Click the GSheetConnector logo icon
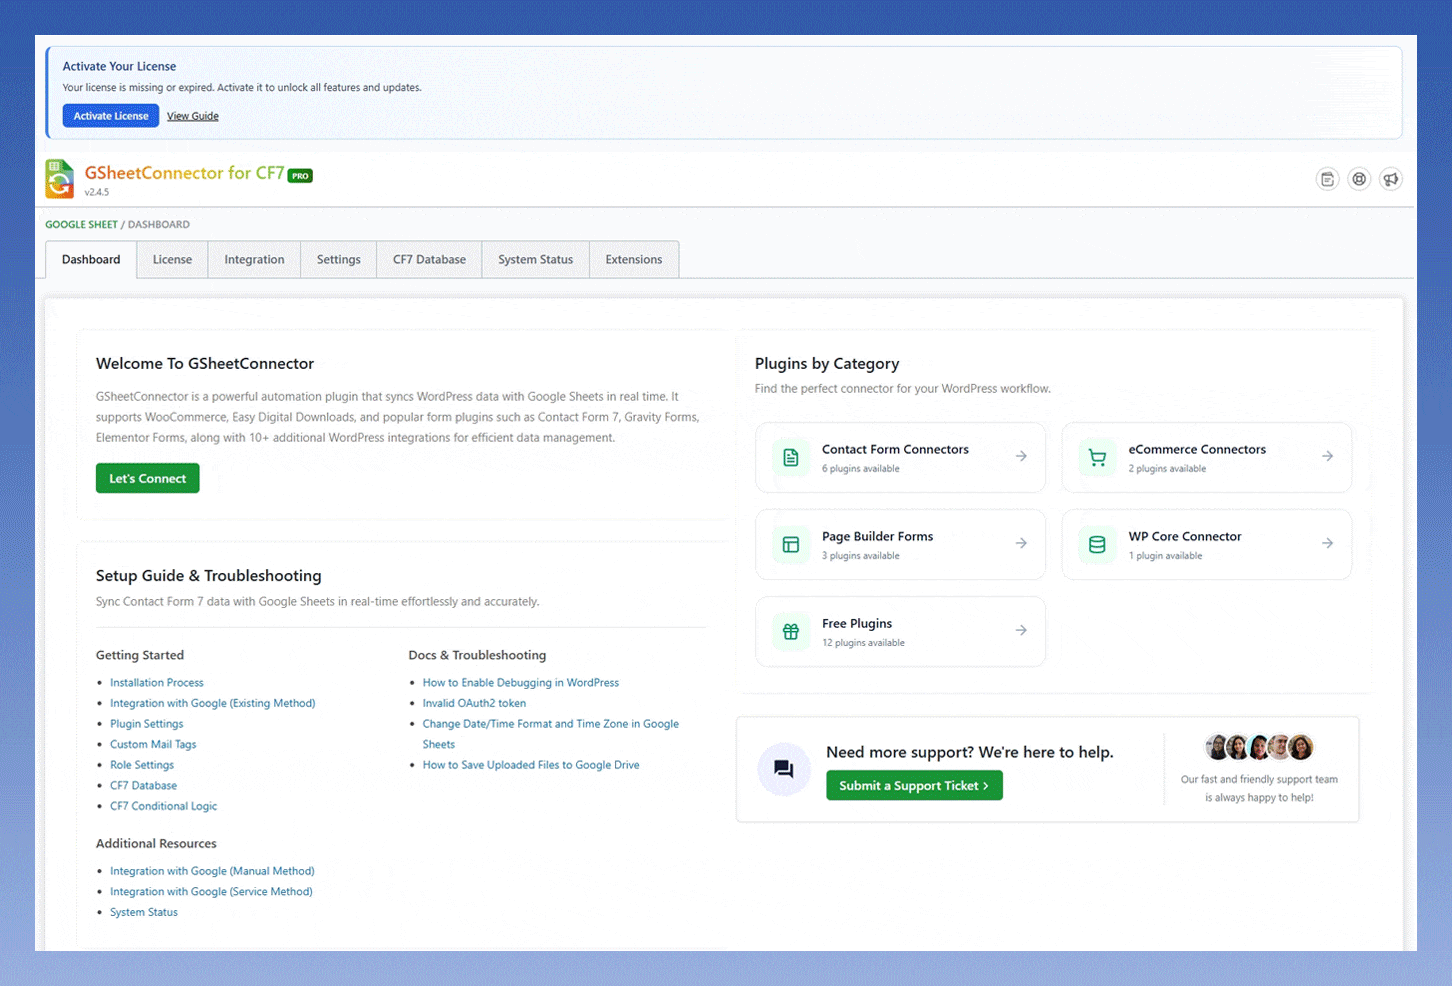Viewport: 1452px width, 986px height. (60, 179)
